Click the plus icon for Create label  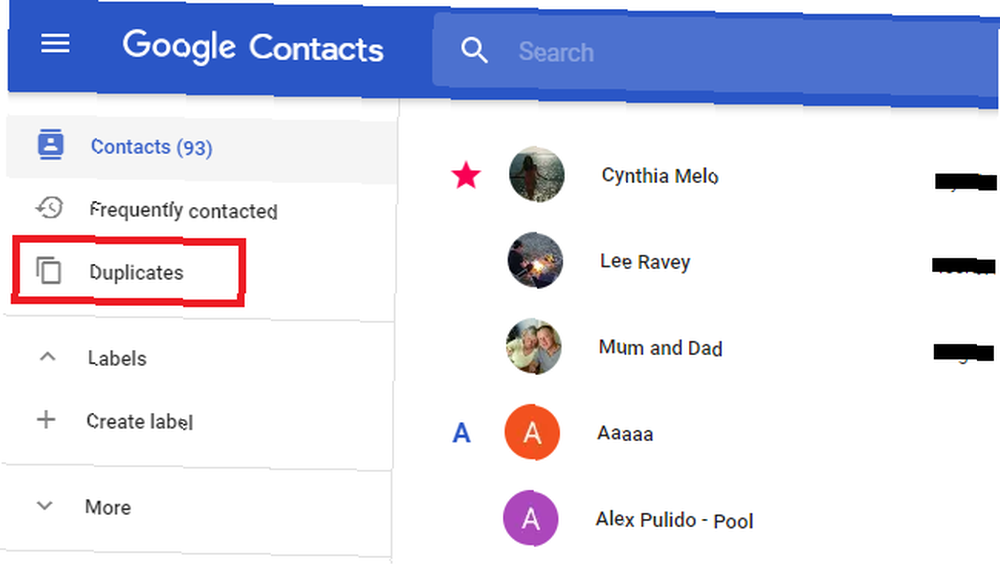tap(46, 420)
